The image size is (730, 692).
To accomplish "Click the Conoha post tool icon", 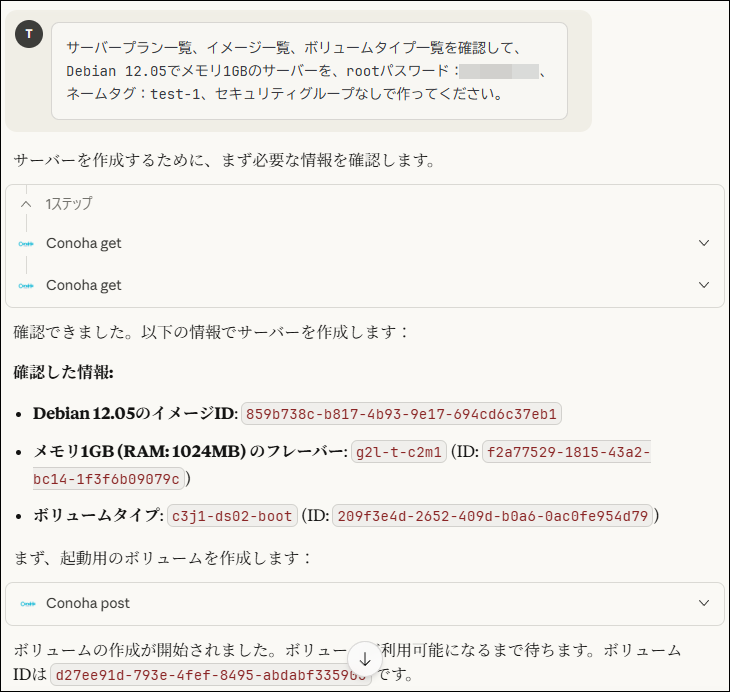I will (26, 604).
